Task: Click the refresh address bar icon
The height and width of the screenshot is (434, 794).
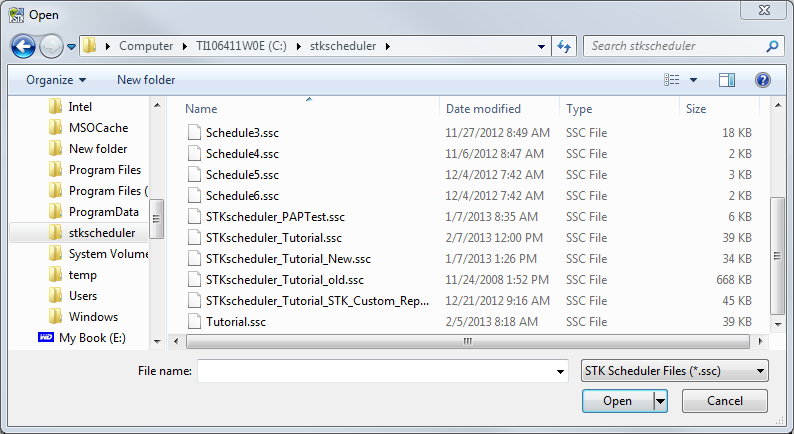Action: [564, 46]
